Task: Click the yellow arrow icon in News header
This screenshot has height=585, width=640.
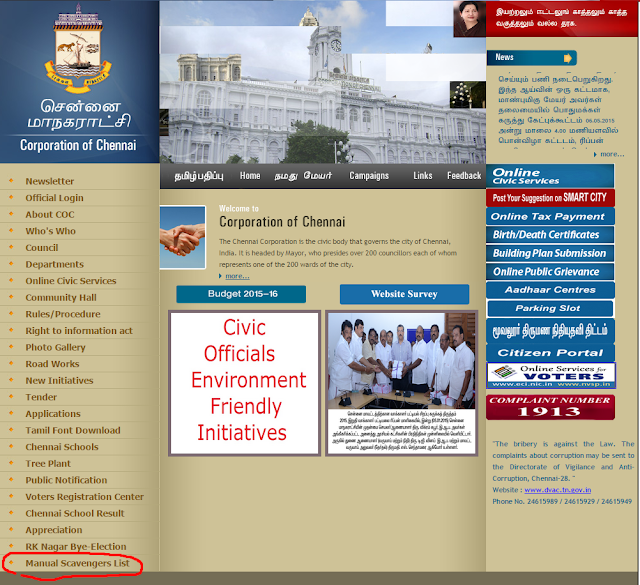Action: tap(567, 58)
